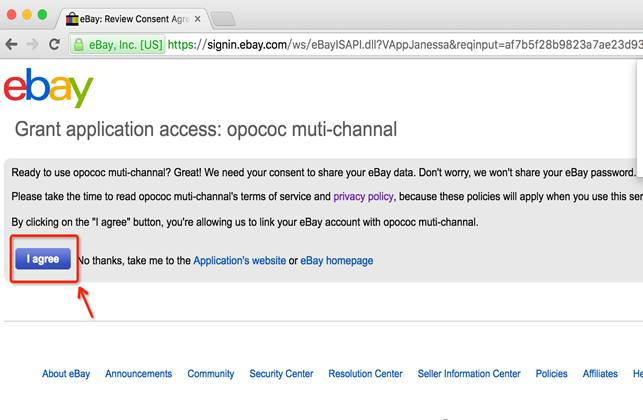This screenshot has height=420, width=643.
Task: Open the Seller Information Center link
Action: click(469, 374)
